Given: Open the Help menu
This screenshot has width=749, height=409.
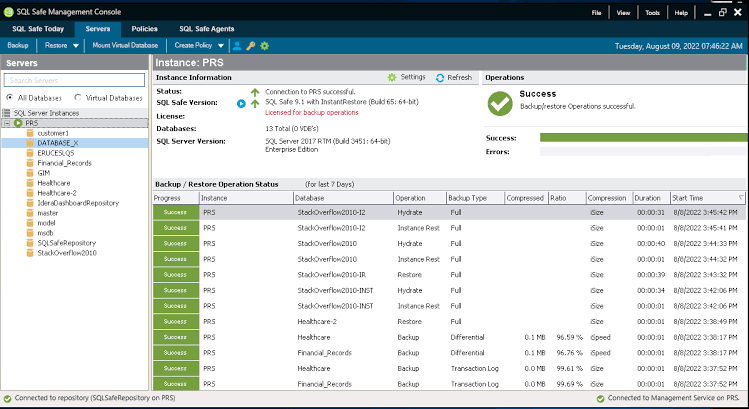Looking at the screenshot, I should (681, 13).
